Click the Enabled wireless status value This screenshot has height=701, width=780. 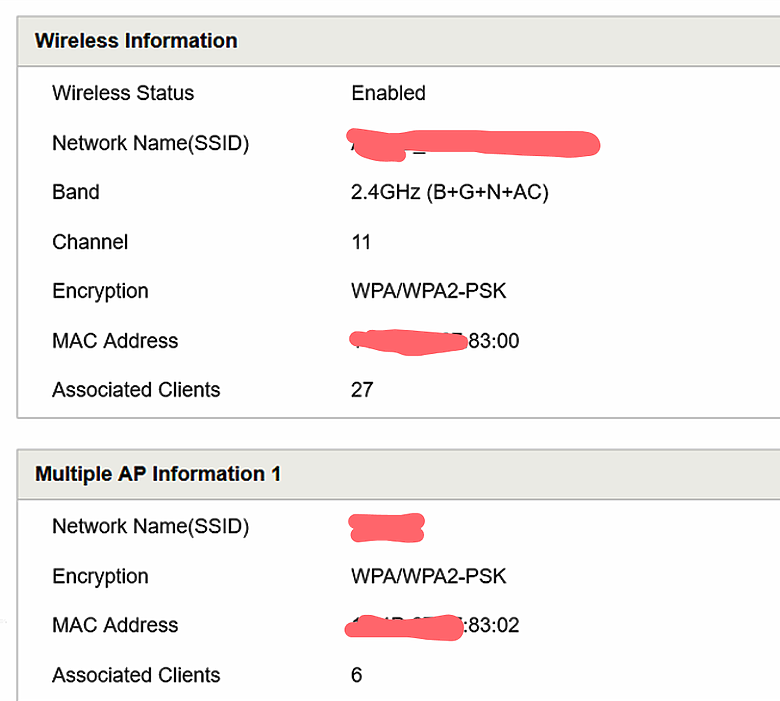coord(388,93)
